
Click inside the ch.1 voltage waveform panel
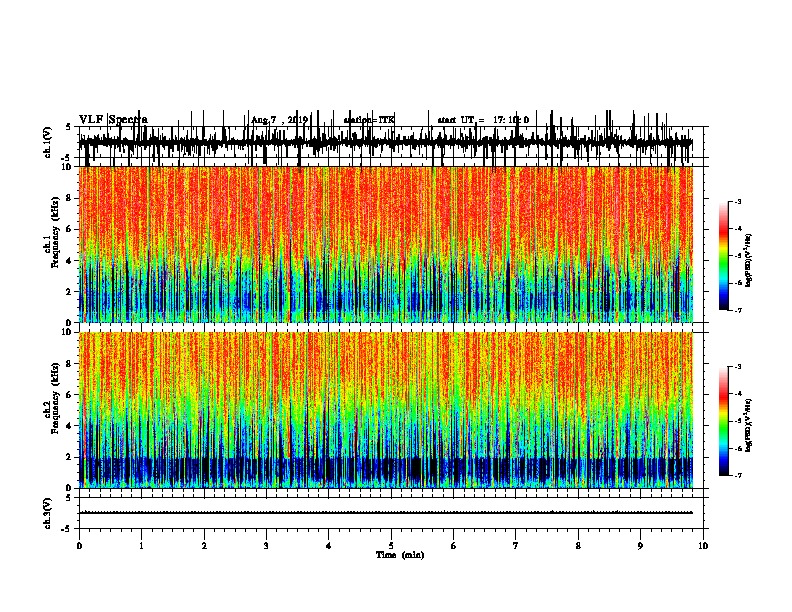[x=391, y=142]
